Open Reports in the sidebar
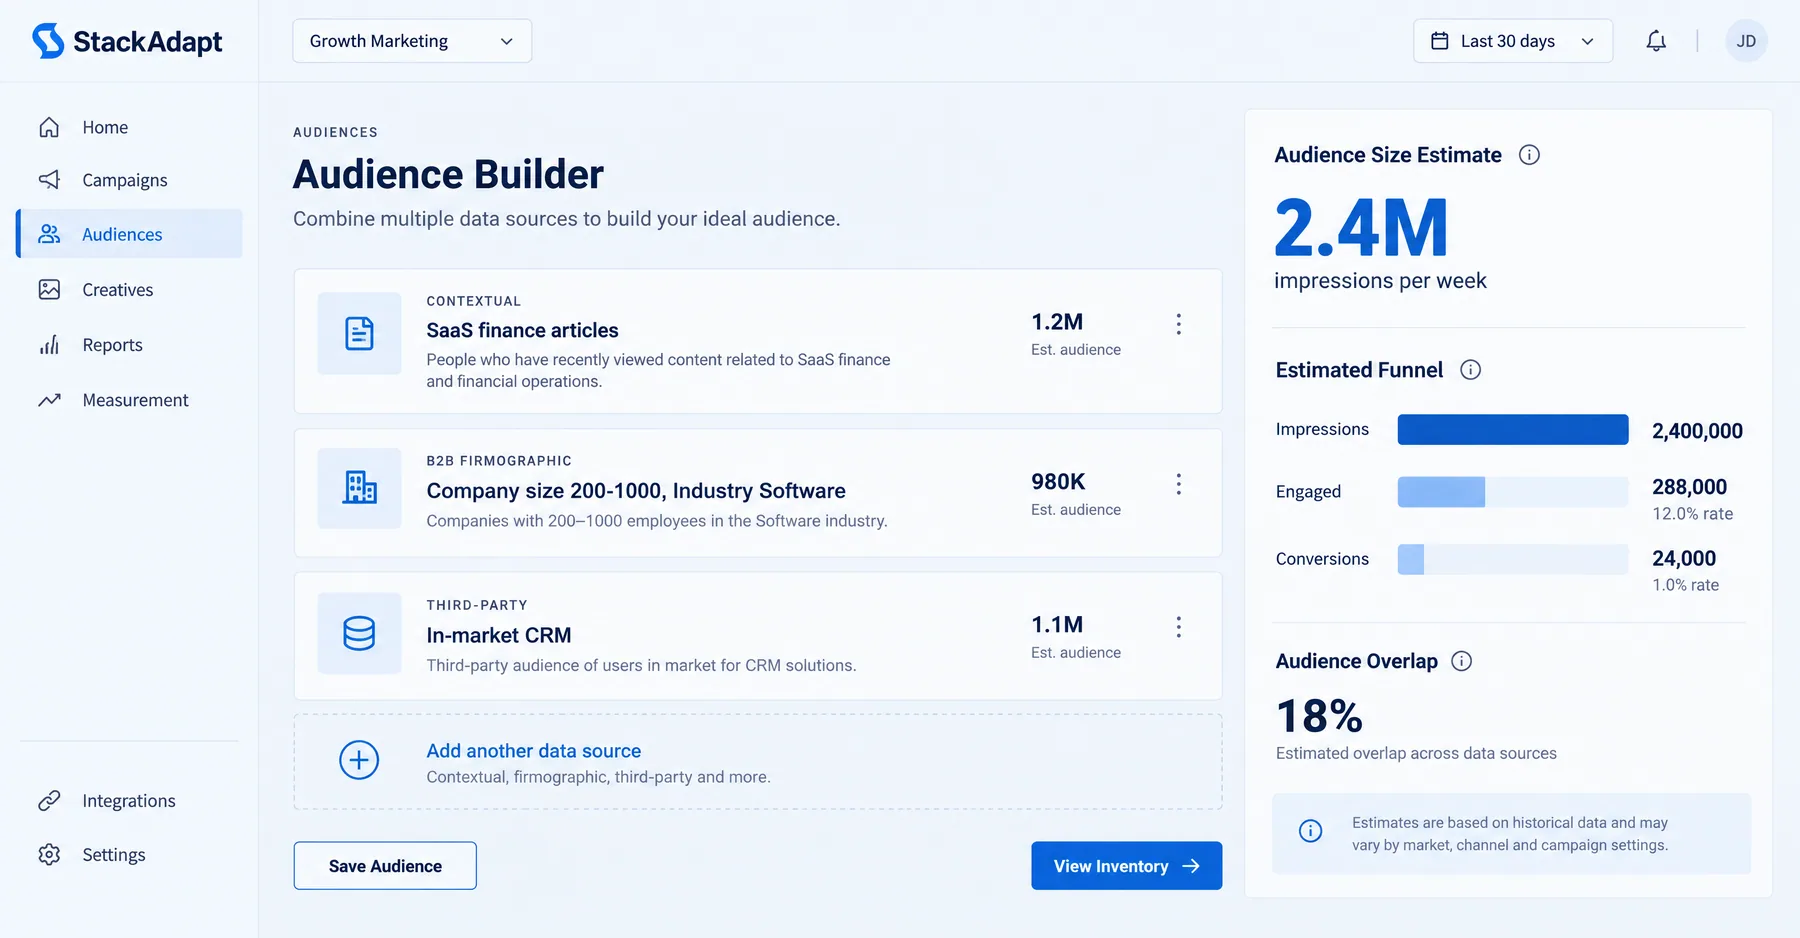The height and width of the screenshot is (938, 1800). [x=129, y=345]
